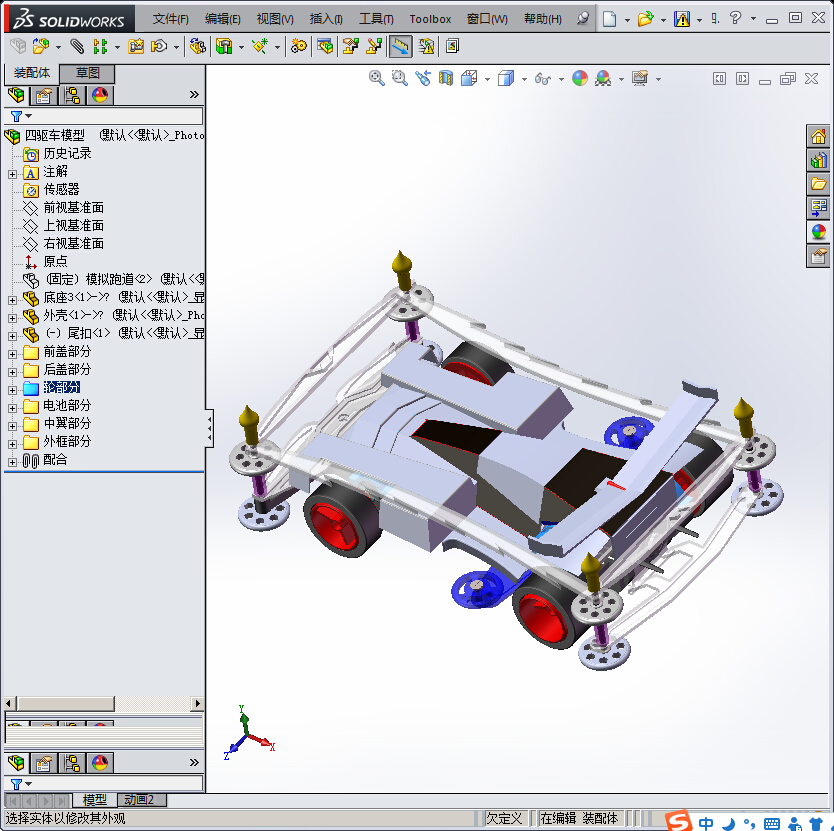Screen dimensions: 834x831
Task: Switch to the 装配体 tab
Action: tap(31, 73)
